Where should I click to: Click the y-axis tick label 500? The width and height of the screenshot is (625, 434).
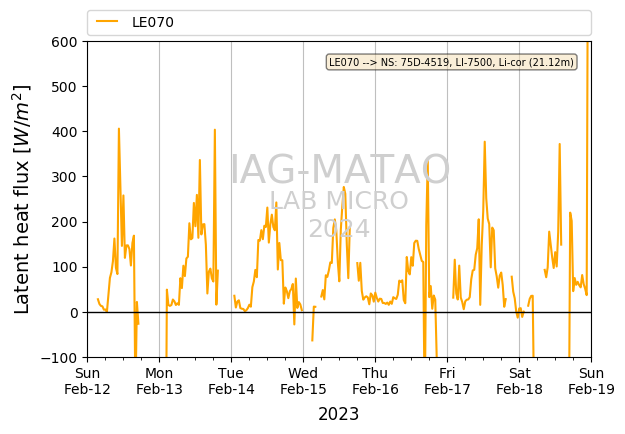click(64, 87)
